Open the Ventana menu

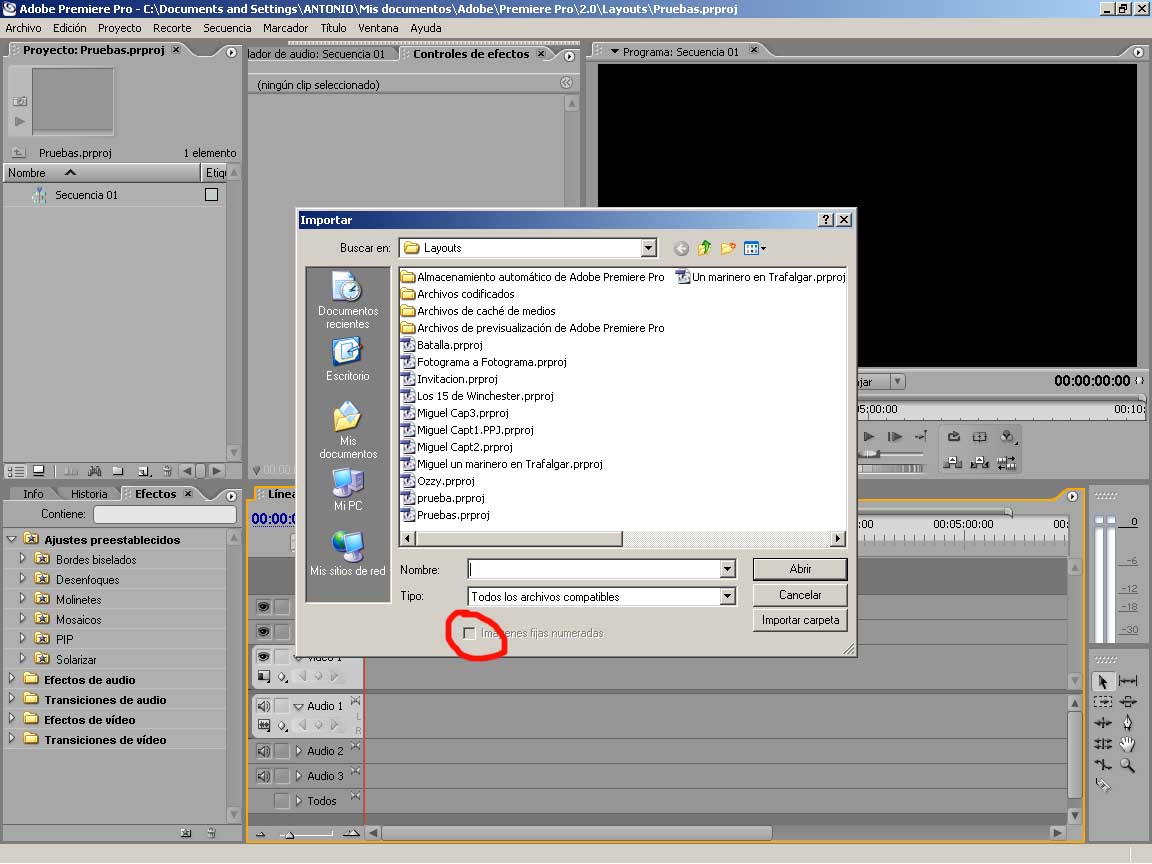coord(378,28)
